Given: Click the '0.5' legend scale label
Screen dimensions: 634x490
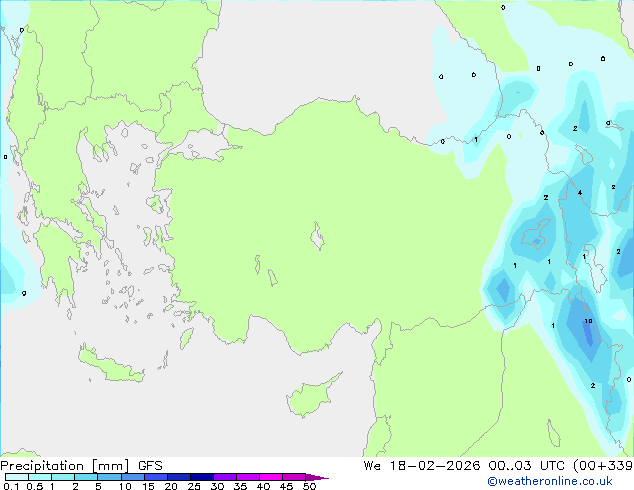Looking at the screenshot, I should point(34,486).
